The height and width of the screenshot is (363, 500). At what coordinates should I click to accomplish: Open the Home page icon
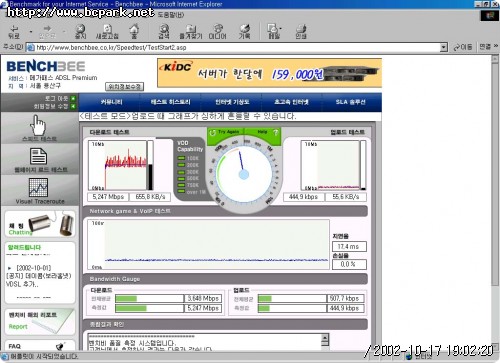coord(134,32)
